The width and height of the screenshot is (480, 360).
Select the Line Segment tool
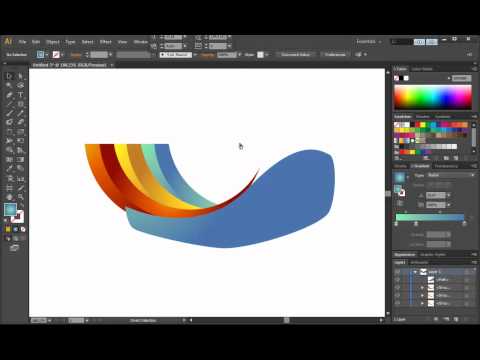coord(9,104)
